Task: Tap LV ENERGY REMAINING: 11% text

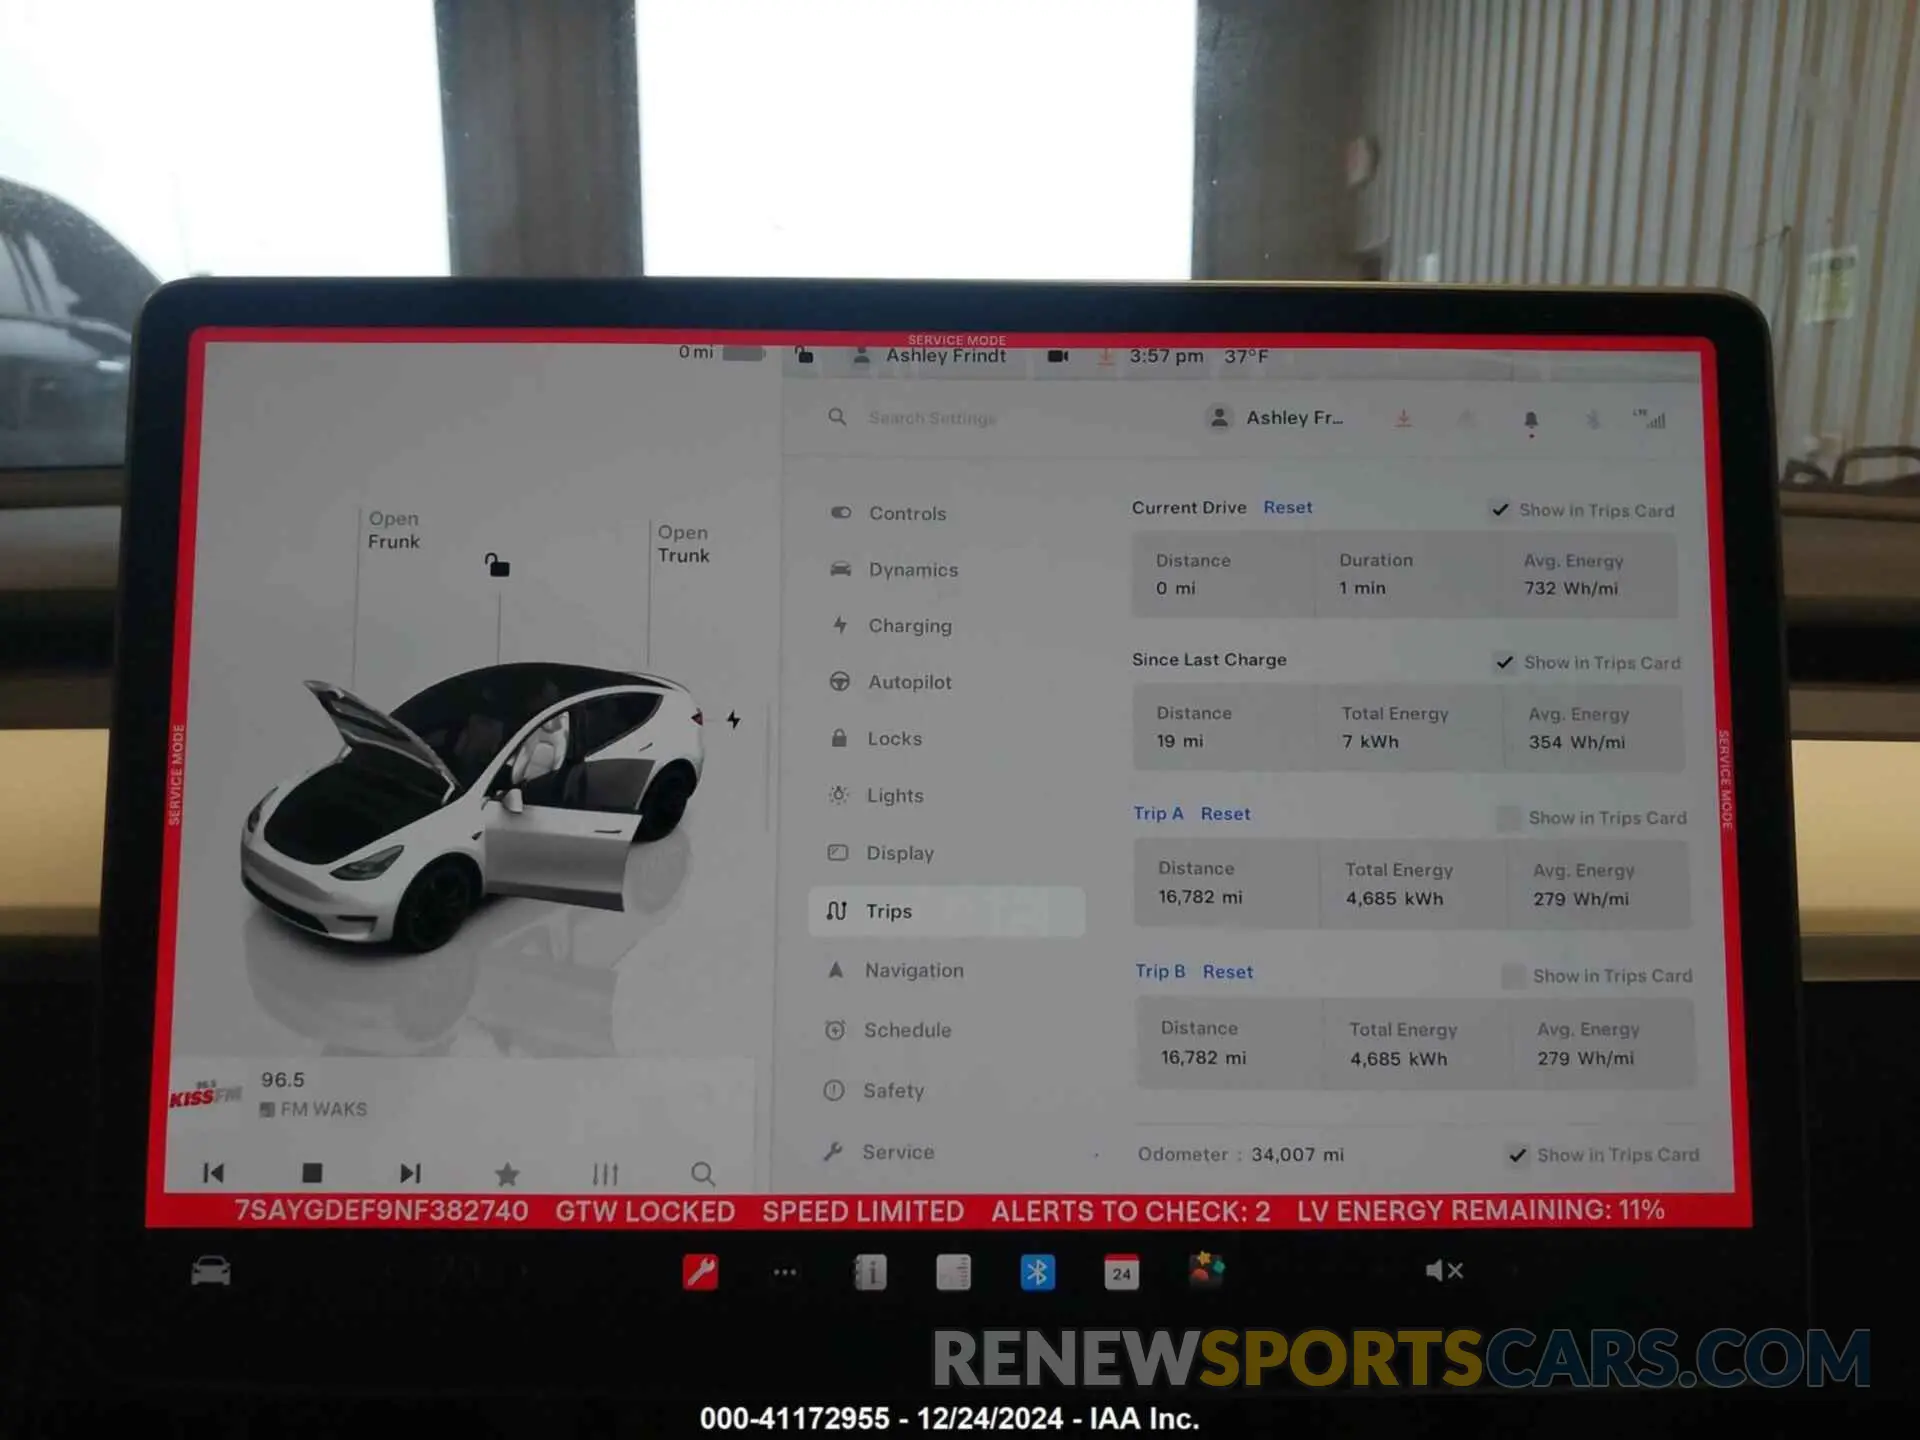Action: tap(1481, 1210)
